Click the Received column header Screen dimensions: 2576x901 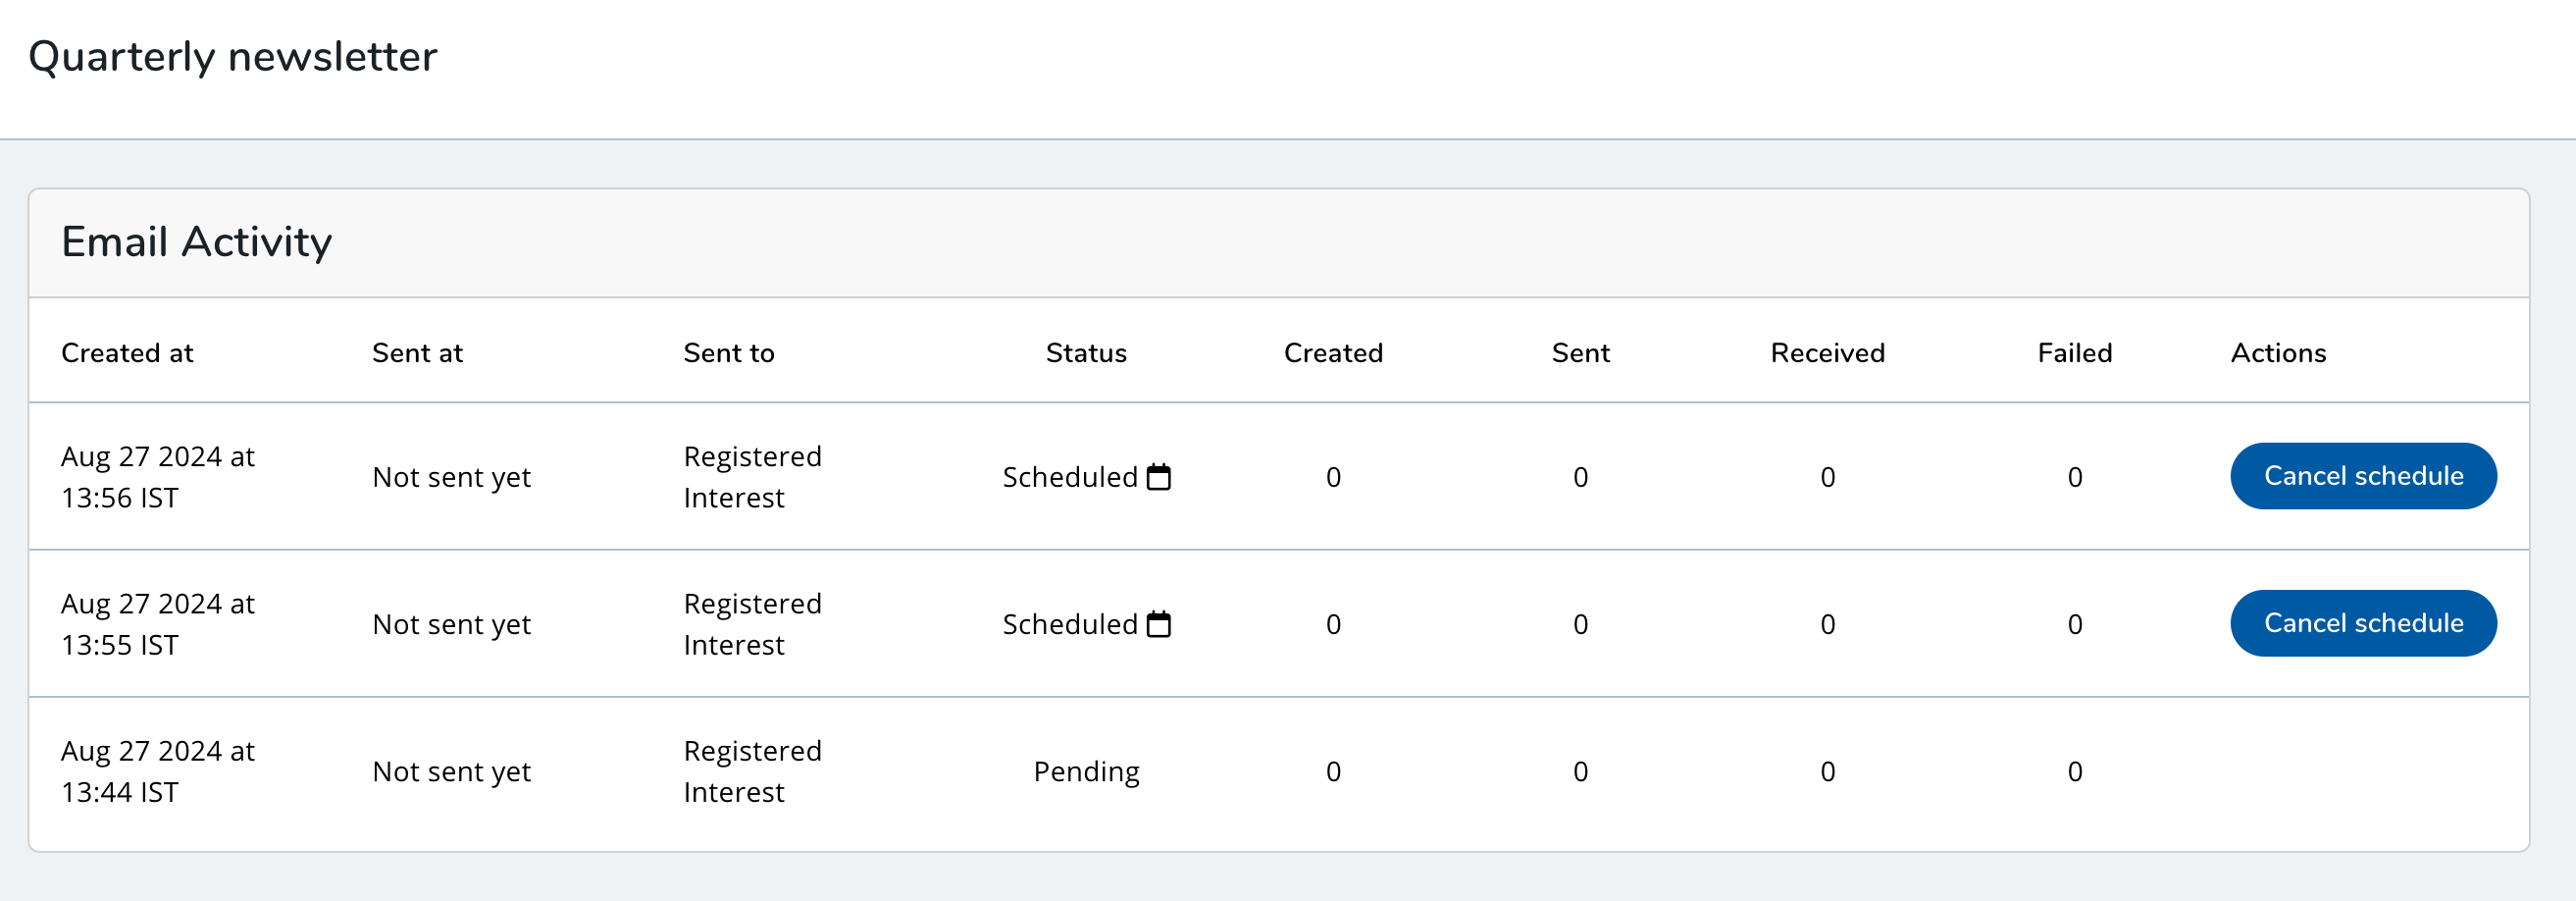1826,353
